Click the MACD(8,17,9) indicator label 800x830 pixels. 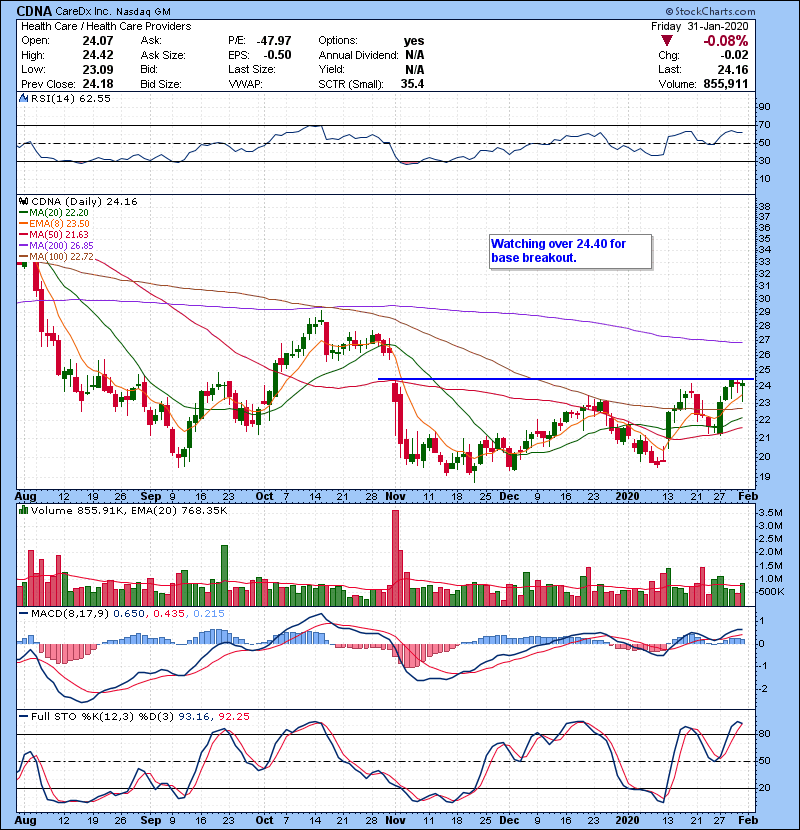pos(69,614)
